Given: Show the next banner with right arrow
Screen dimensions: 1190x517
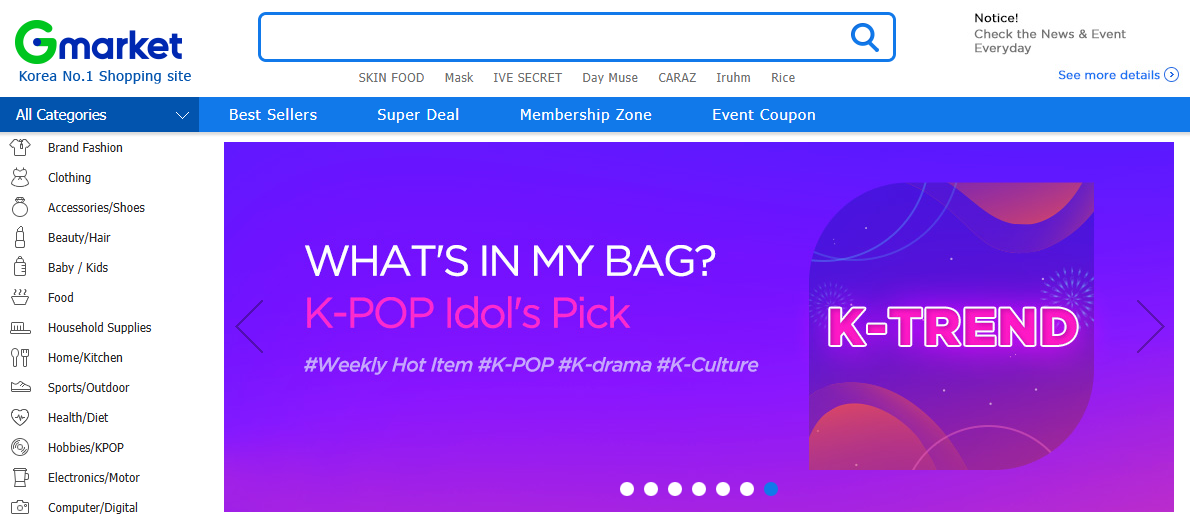Looking at the screenshot, I should pos(1150,327).
